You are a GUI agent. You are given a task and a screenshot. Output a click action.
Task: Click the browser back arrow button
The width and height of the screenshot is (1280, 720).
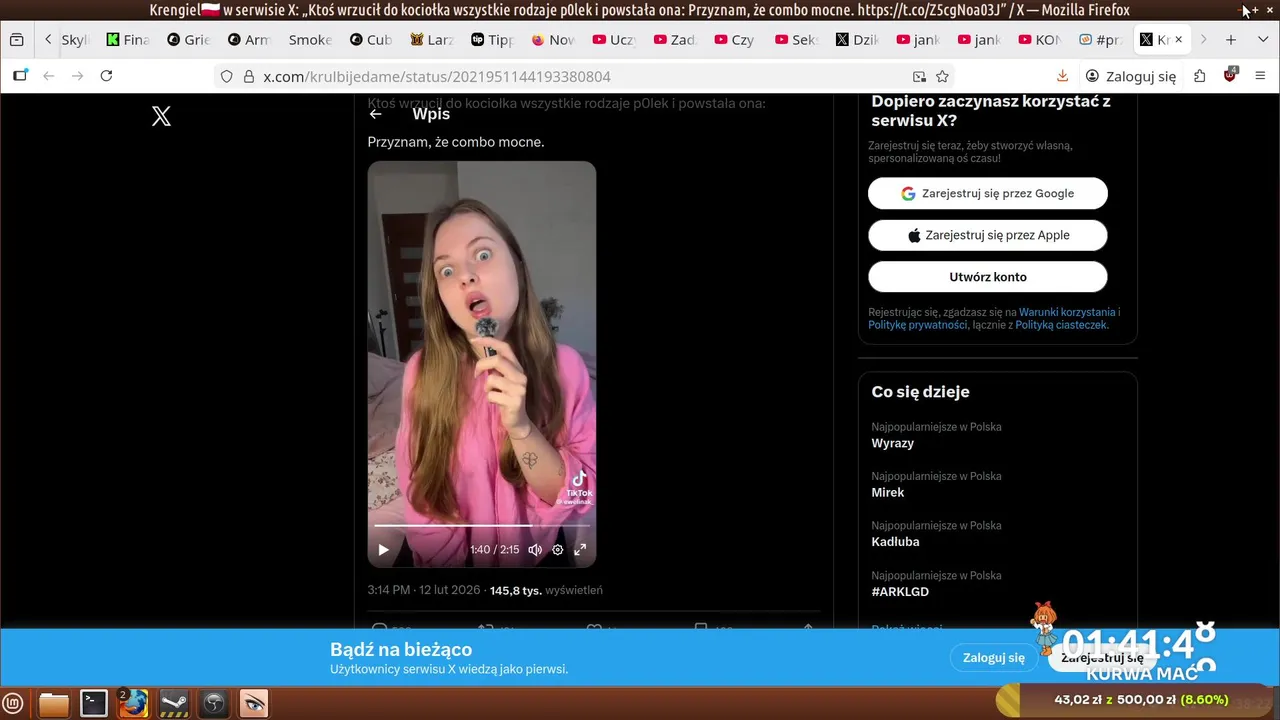point(48,76)
